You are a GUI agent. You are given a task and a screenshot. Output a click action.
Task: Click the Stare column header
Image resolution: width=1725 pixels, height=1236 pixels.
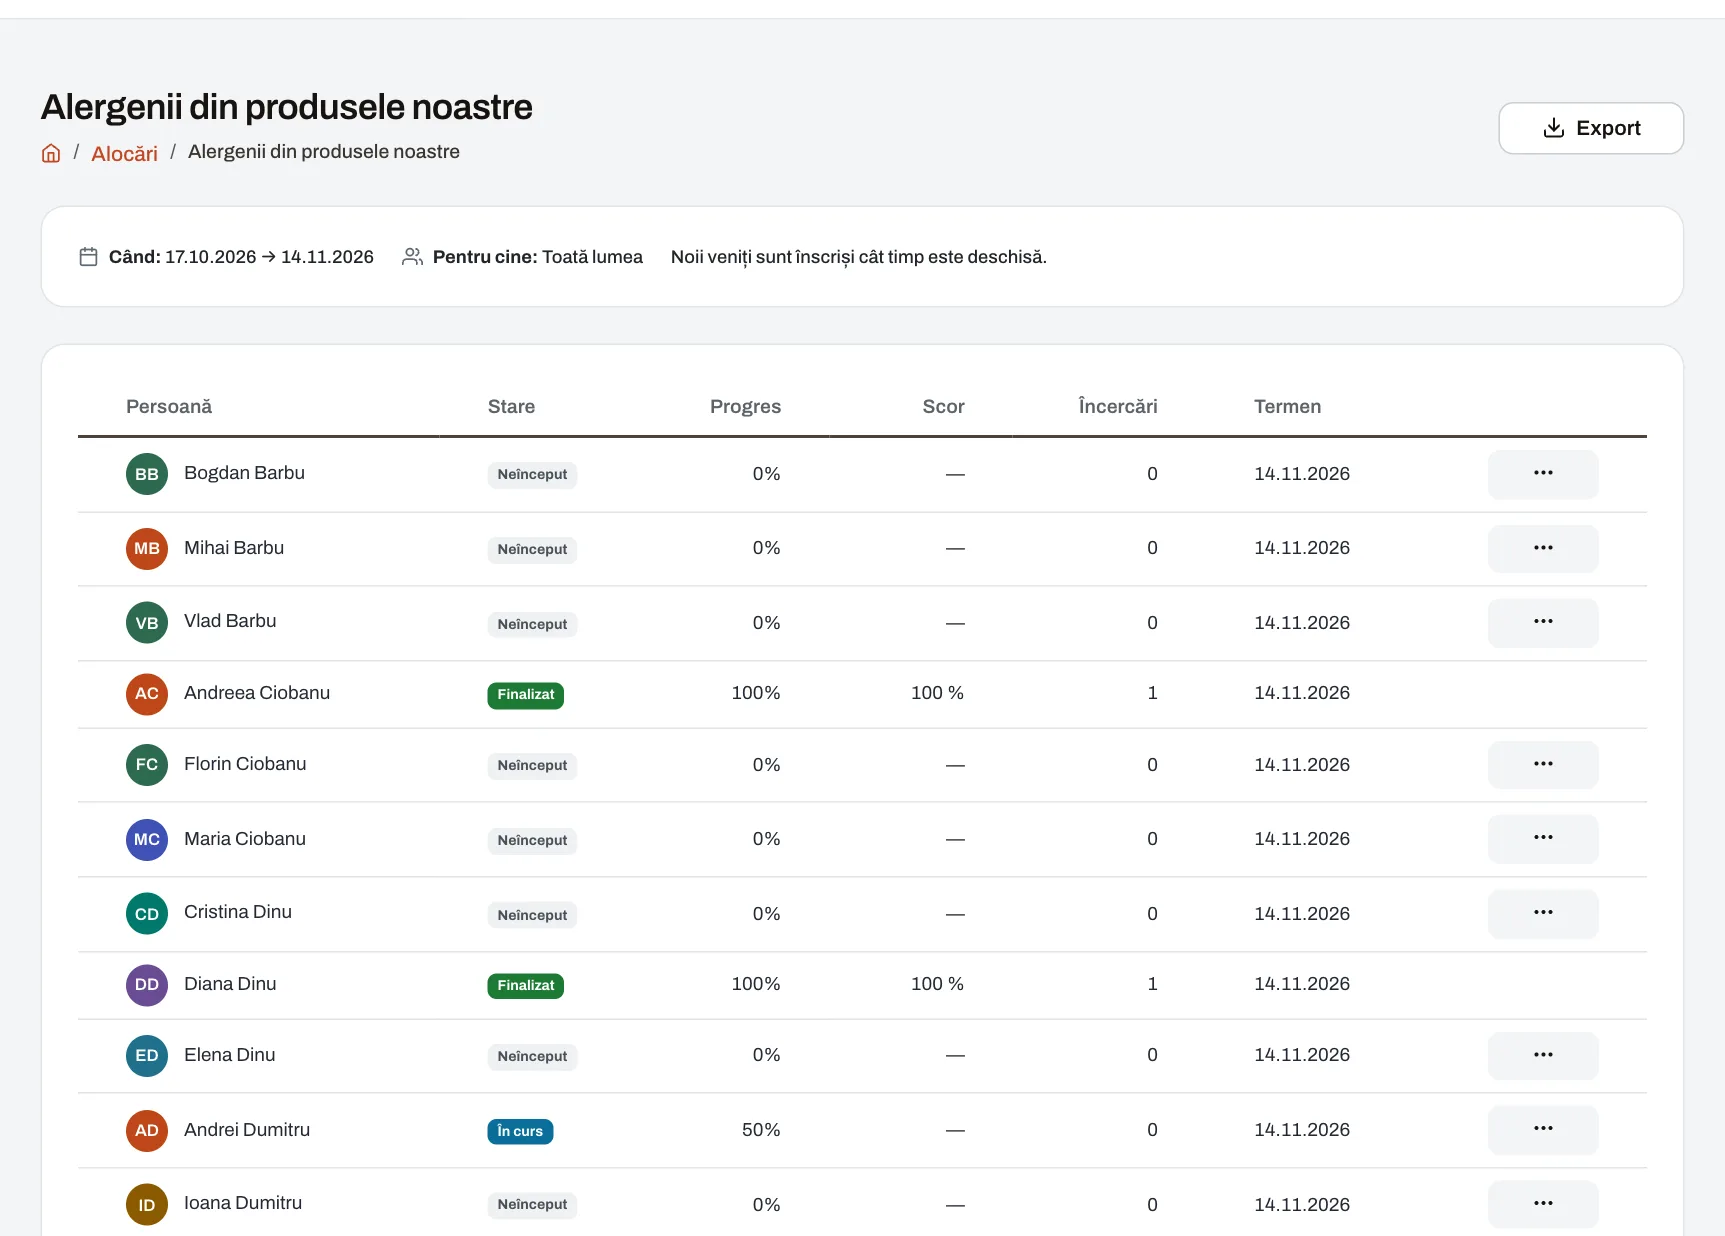point(511,406)
